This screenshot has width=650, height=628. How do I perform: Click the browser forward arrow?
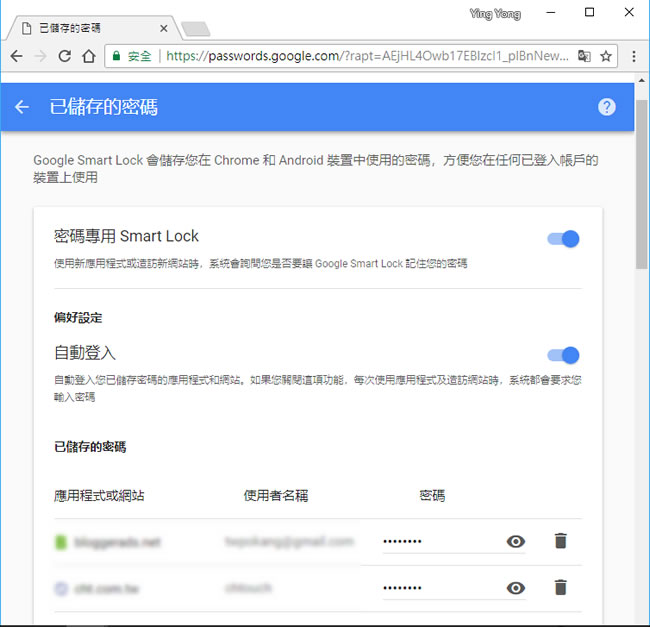40,56
